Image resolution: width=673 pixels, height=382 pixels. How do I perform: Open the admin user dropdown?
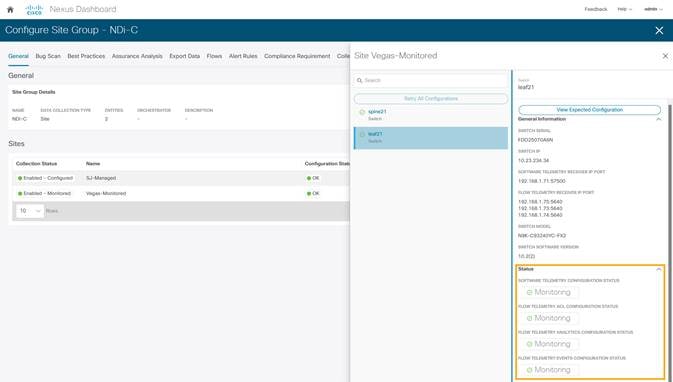point(653,9)
